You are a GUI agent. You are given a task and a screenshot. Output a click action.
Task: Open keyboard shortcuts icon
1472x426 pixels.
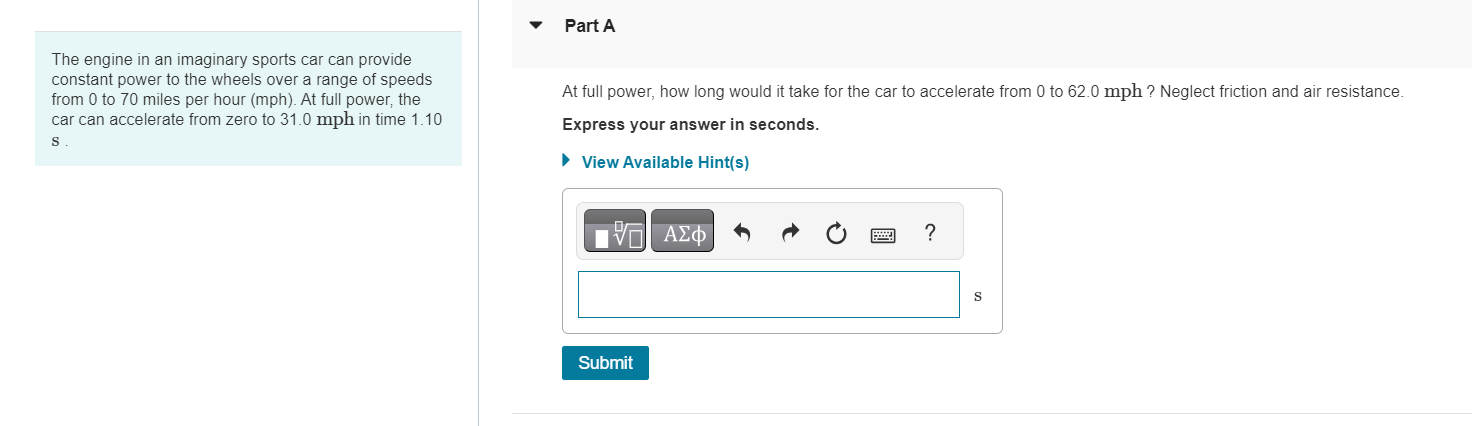[x=883, y=235]
